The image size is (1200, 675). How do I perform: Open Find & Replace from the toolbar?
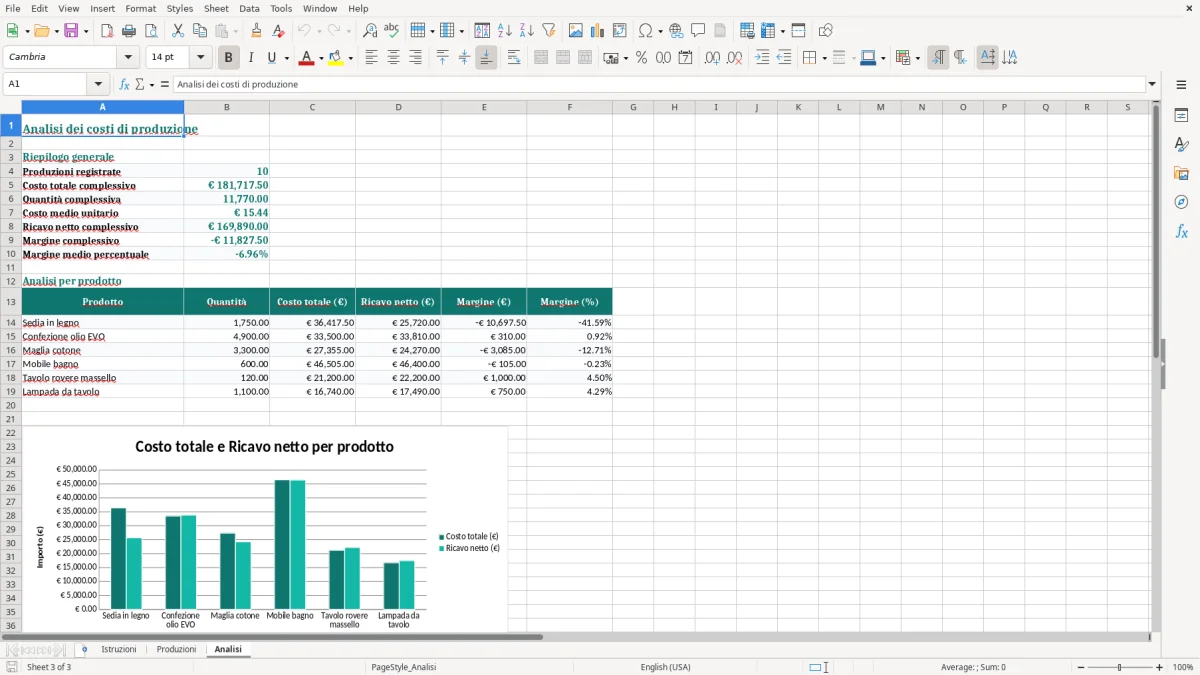(x=370, y=31)
